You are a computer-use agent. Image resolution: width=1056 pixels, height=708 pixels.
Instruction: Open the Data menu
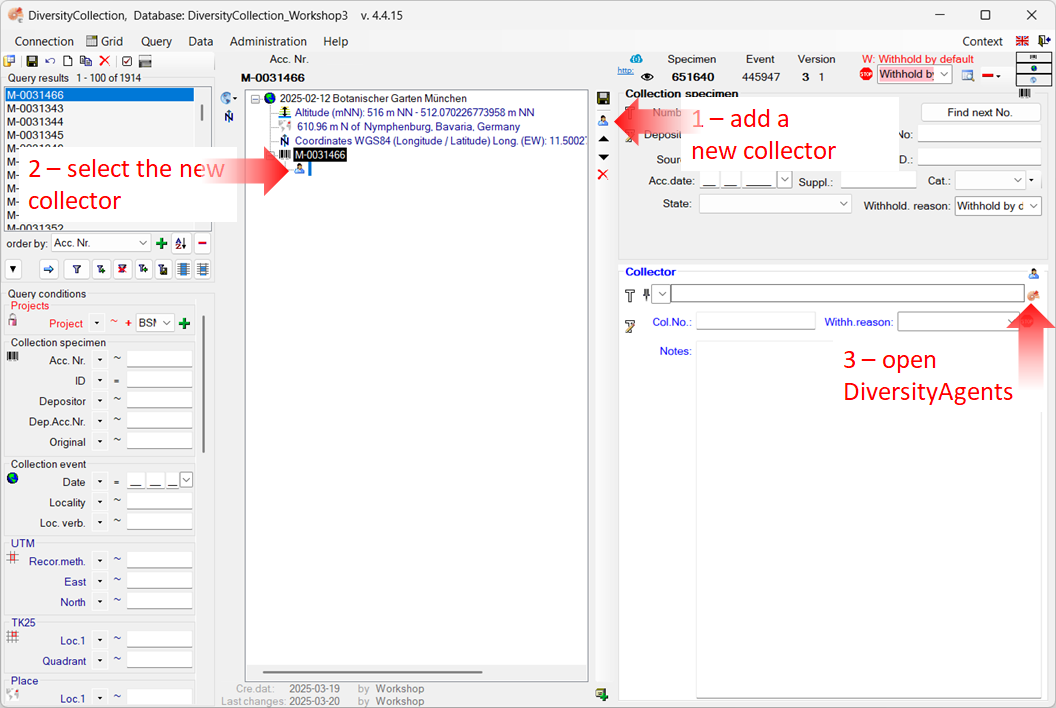tap(201, 42)
